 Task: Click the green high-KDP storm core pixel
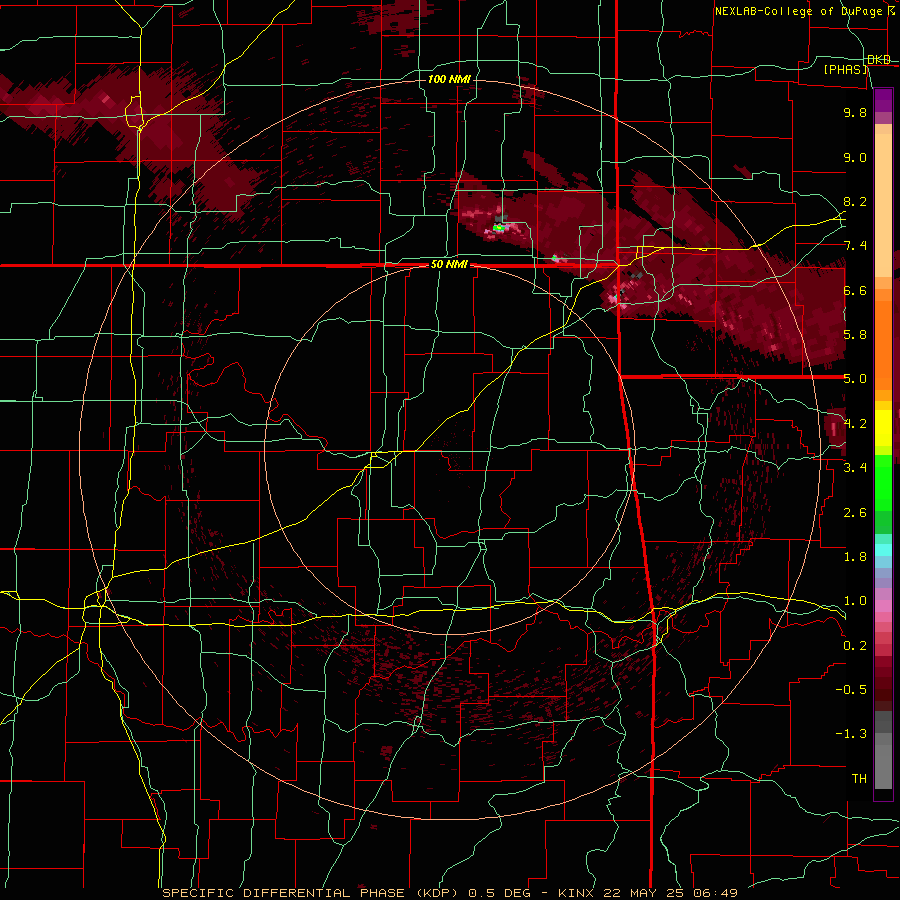[499, 228]
